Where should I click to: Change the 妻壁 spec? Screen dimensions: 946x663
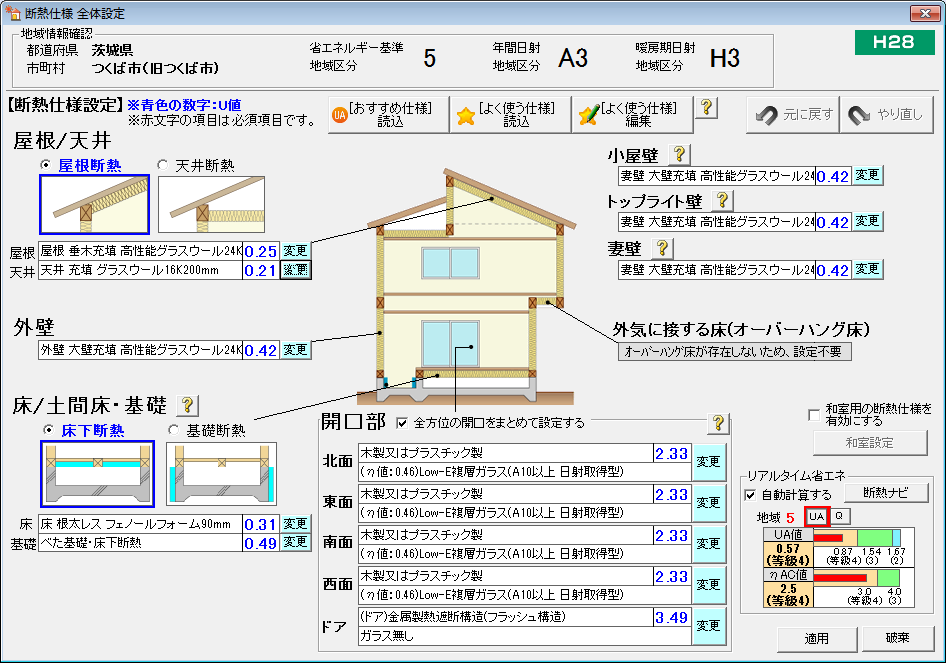[x=868, y=269]
